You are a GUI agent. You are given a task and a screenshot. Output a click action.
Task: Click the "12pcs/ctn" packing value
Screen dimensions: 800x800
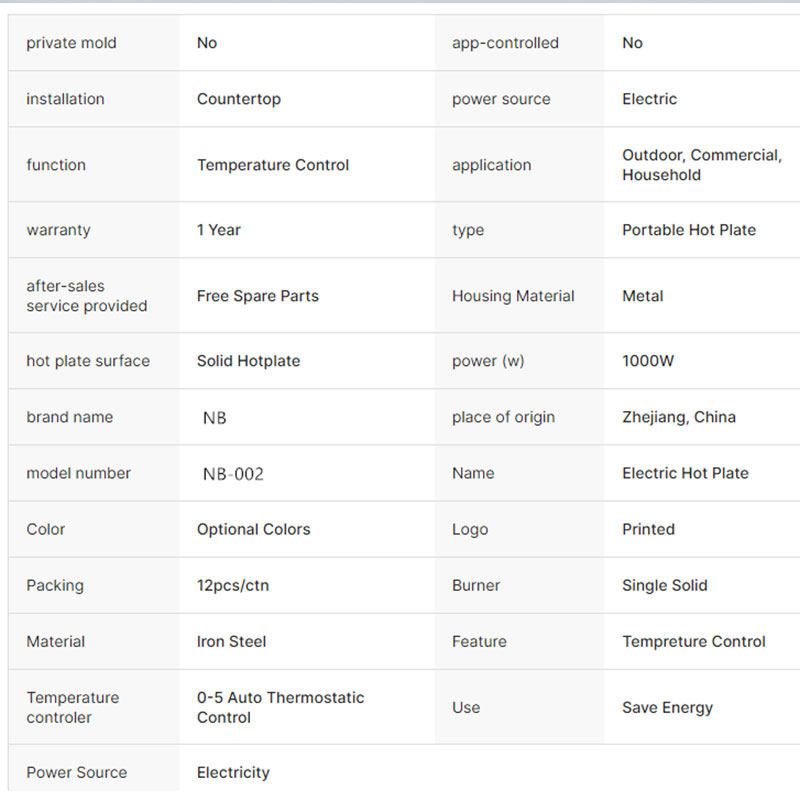pyautogui.click(x=233, y=585)
